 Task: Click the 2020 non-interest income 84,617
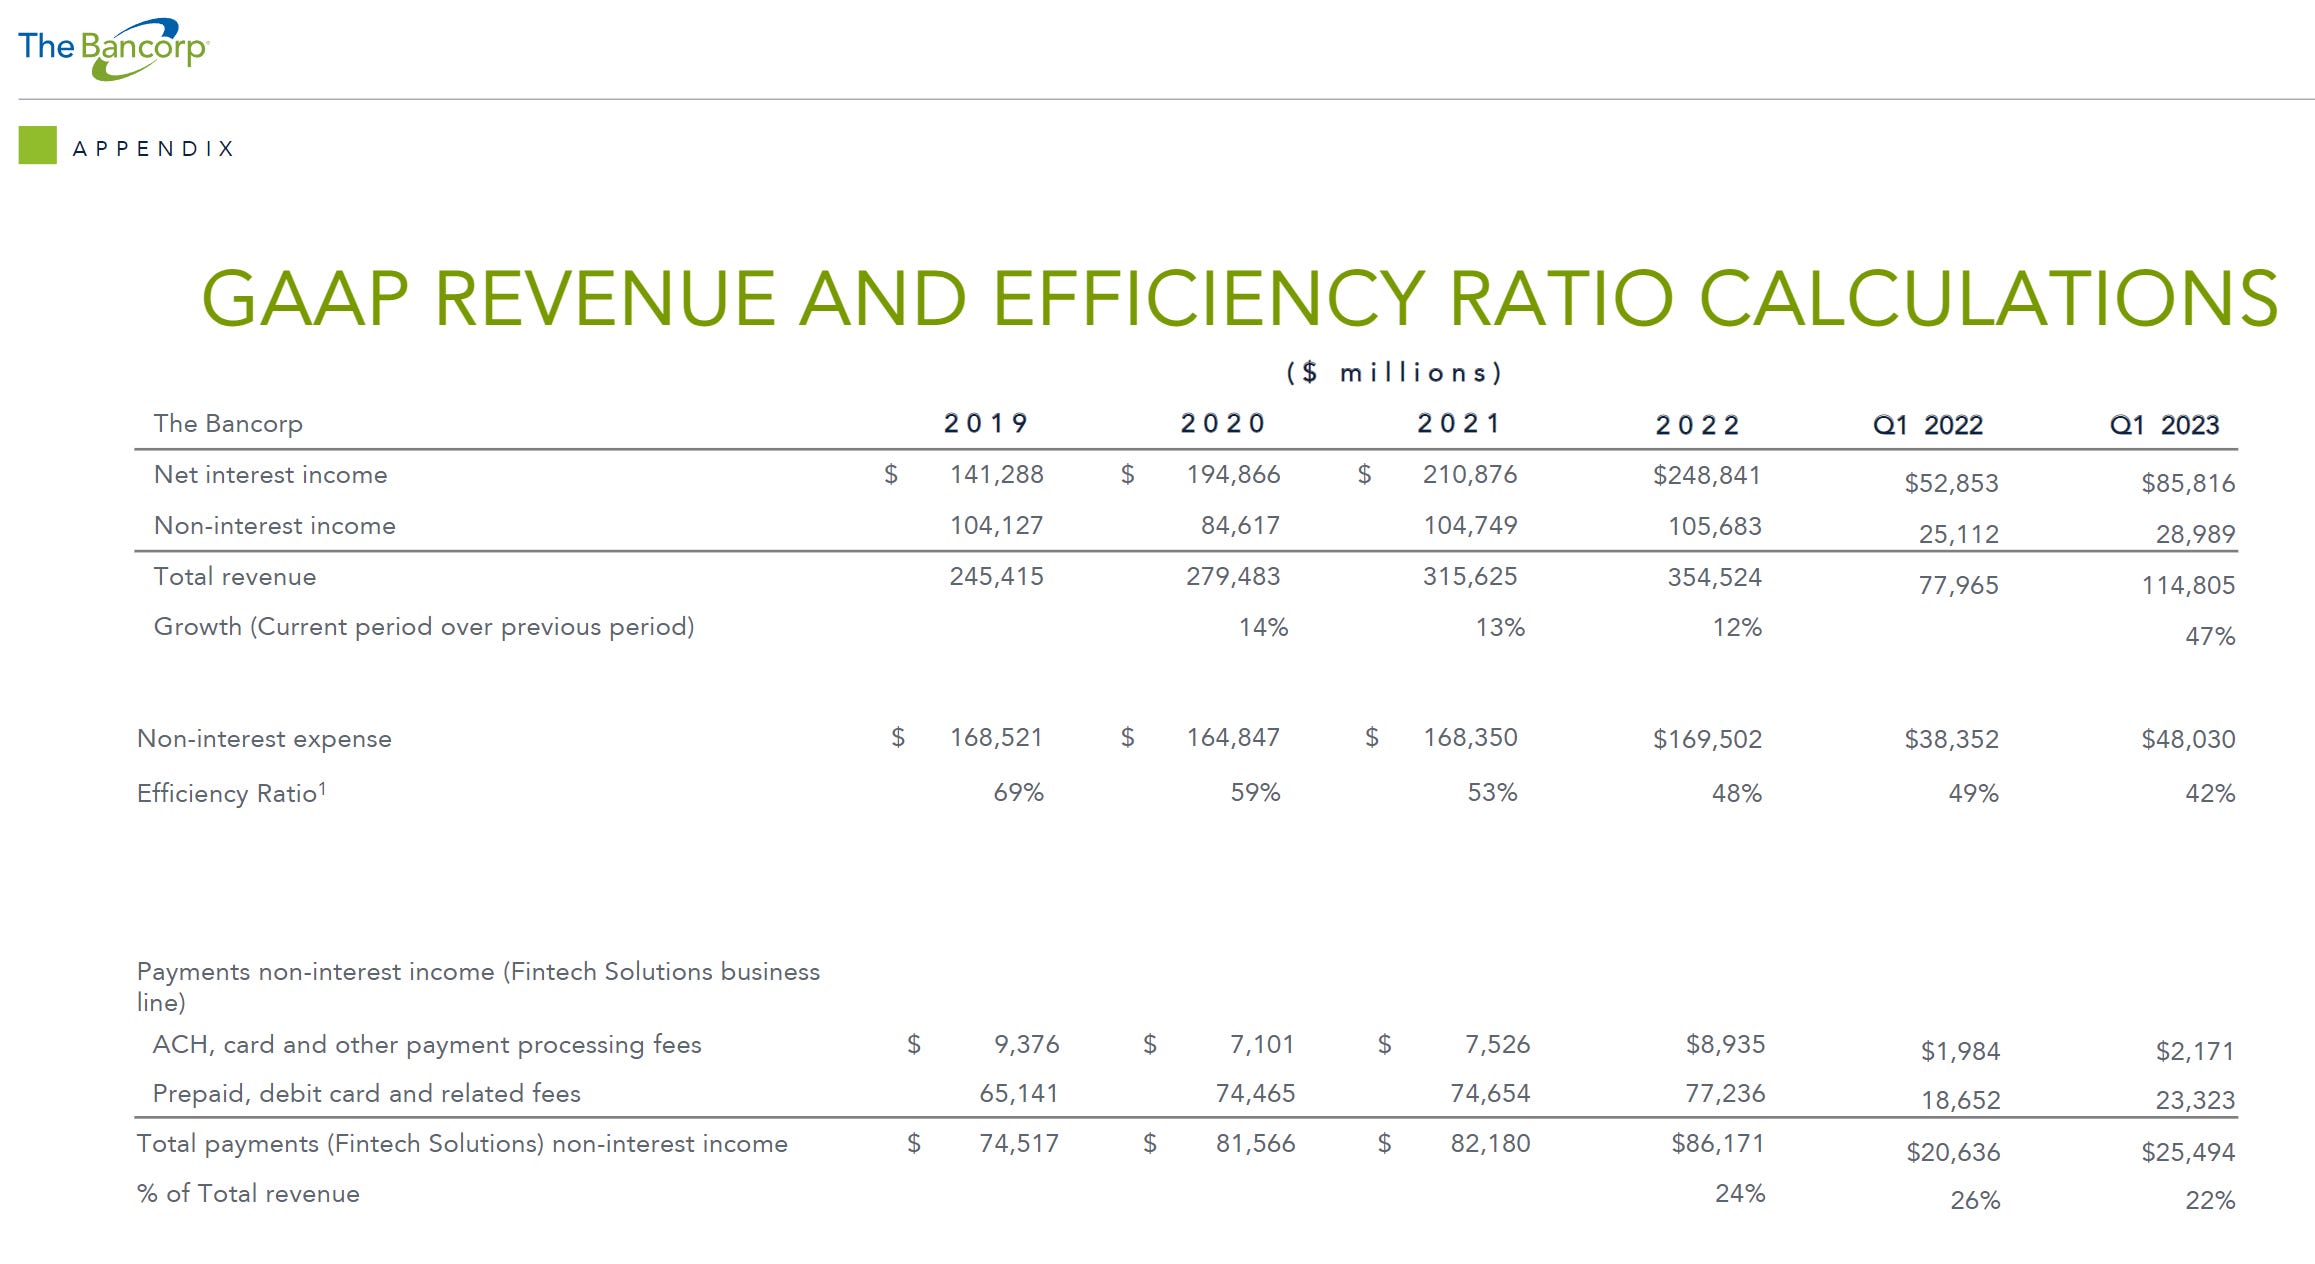(x=1240, y=525)
